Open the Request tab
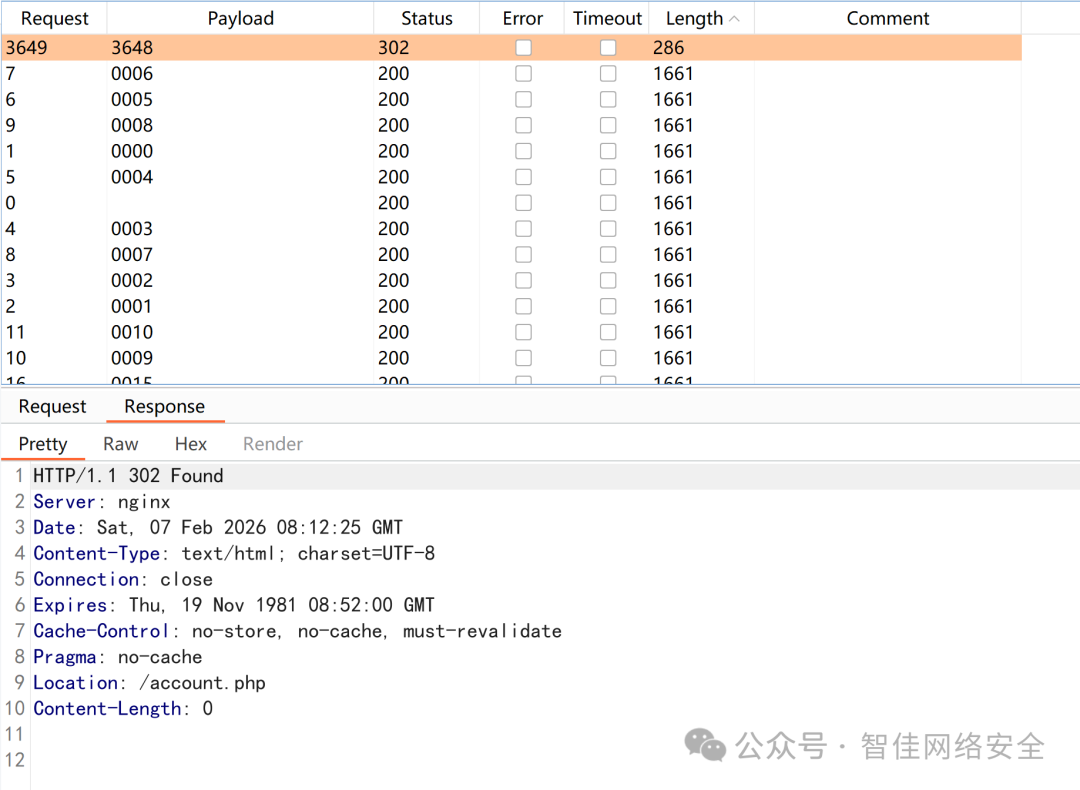 click(52, 406)
